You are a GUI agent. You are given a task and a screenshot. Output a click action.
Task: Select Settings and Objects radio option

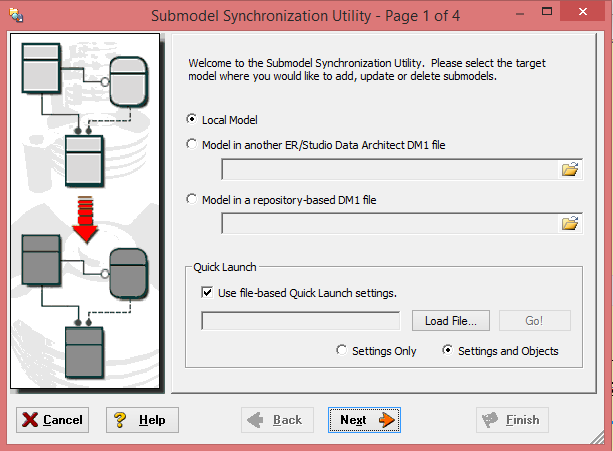pos(447,350)
